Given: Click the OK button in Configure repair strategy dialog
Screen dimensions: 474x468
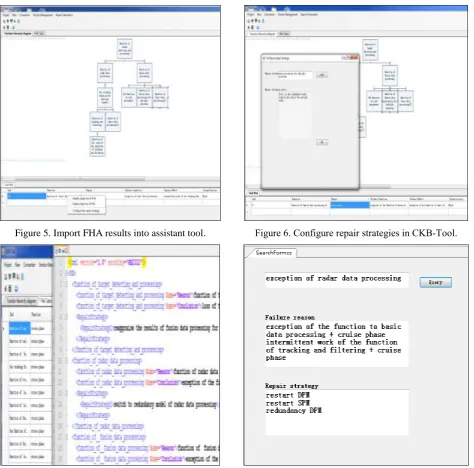Looking at the screenshot, I should (x=322, y=142).
